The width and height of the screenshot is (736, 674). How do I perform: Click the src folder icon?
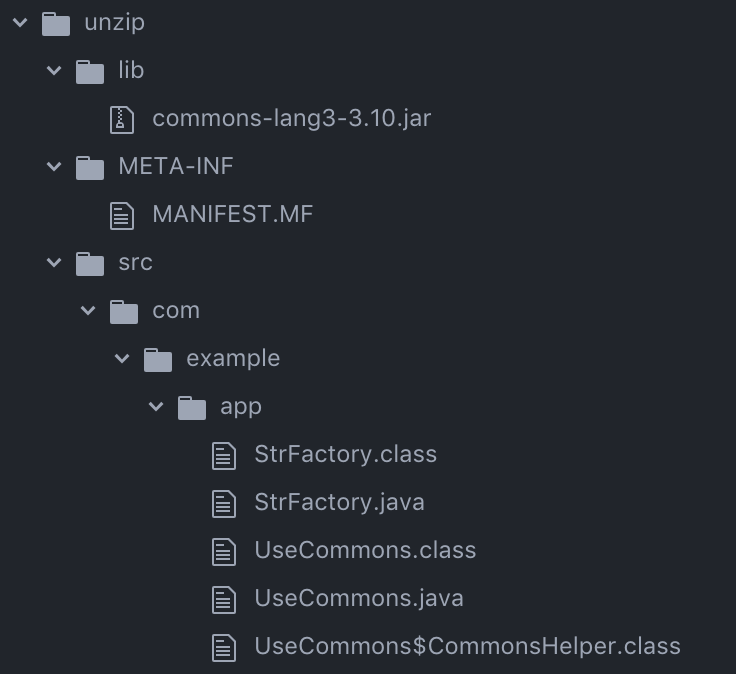point(90,263)
